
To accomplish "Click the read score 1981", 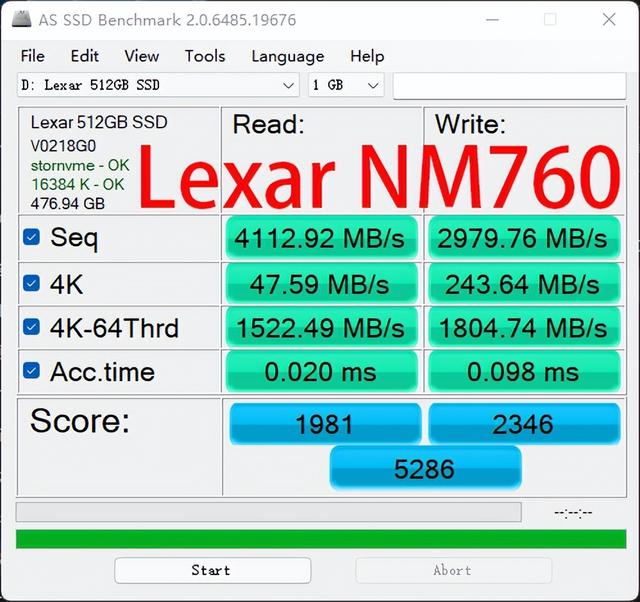I will click(325, 424).
